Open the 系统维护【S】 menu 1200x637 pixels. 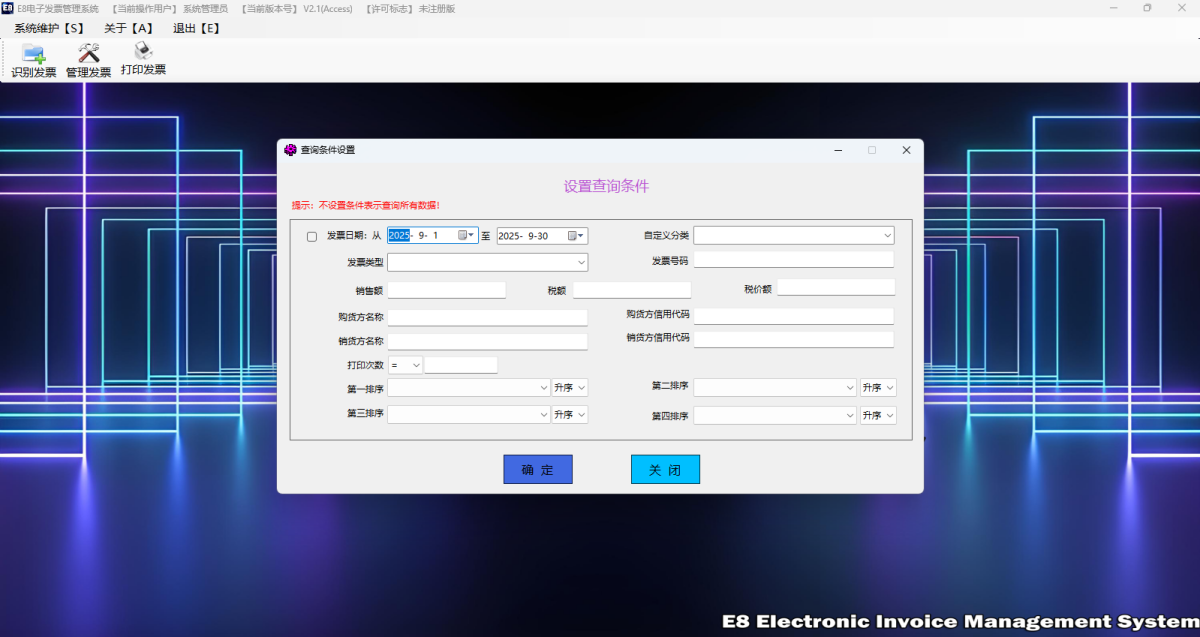pyautogui.click(x=49, y=29)
